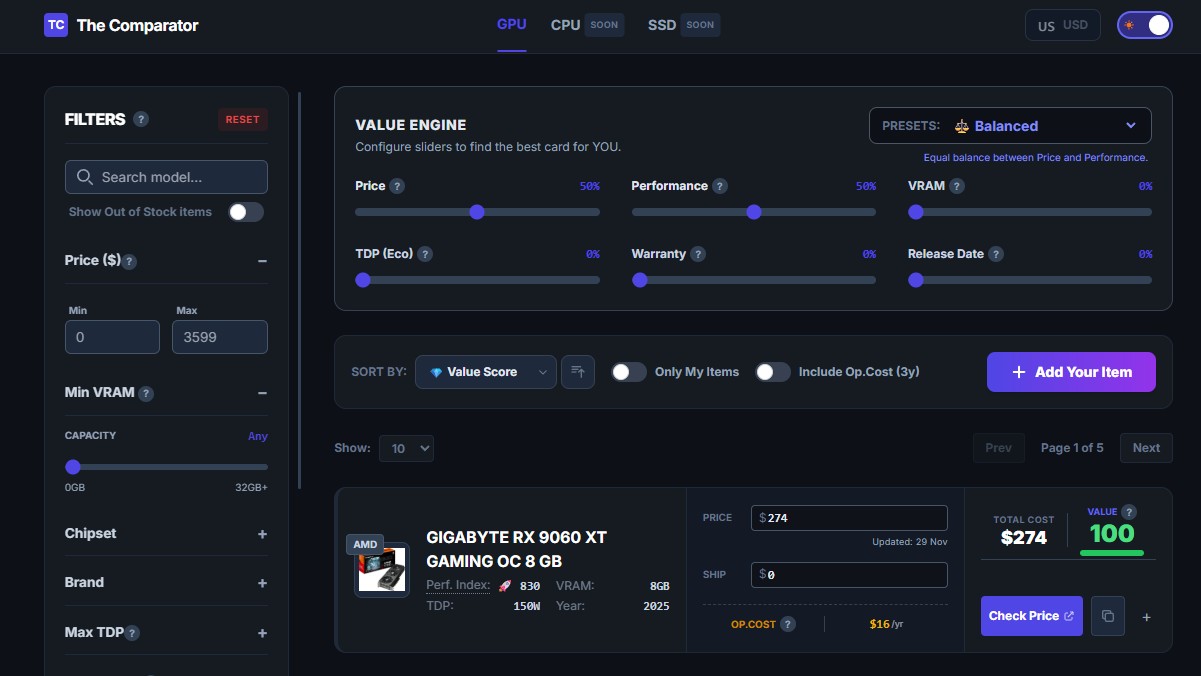1201x676 pixels.
Task: Click the Gigabyte RX 9060 XT thumbnail
Action: coord(382,570)
